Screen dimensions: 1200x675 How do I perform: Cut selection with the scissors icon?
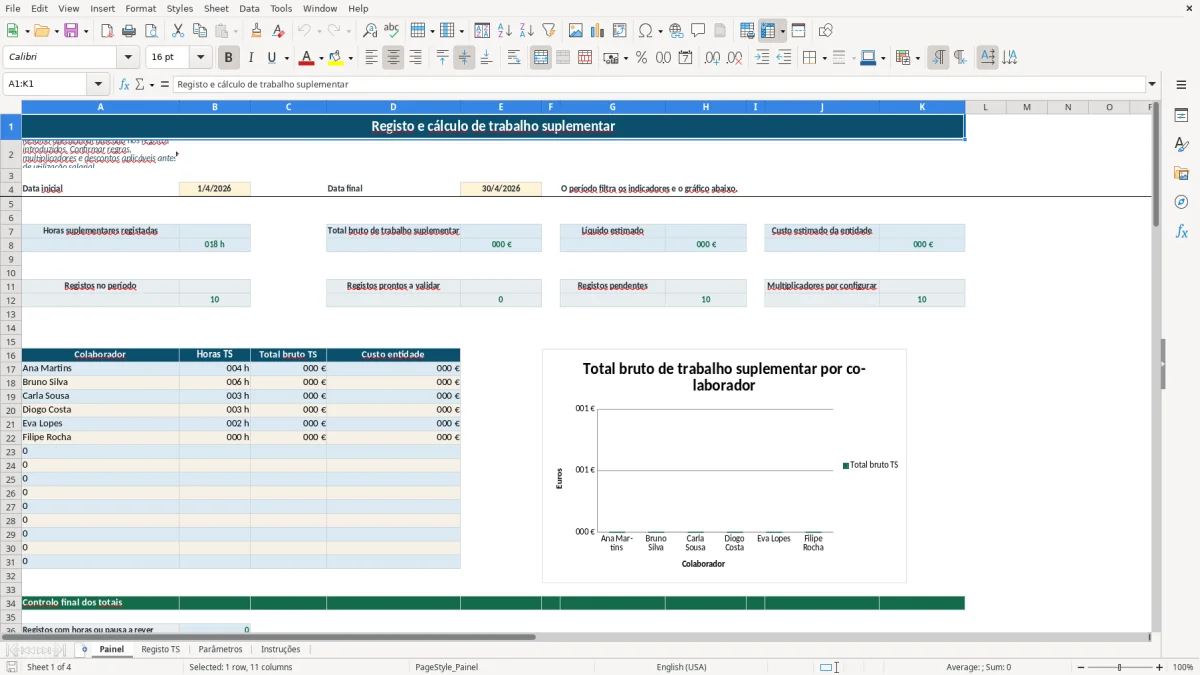point(178,31)
